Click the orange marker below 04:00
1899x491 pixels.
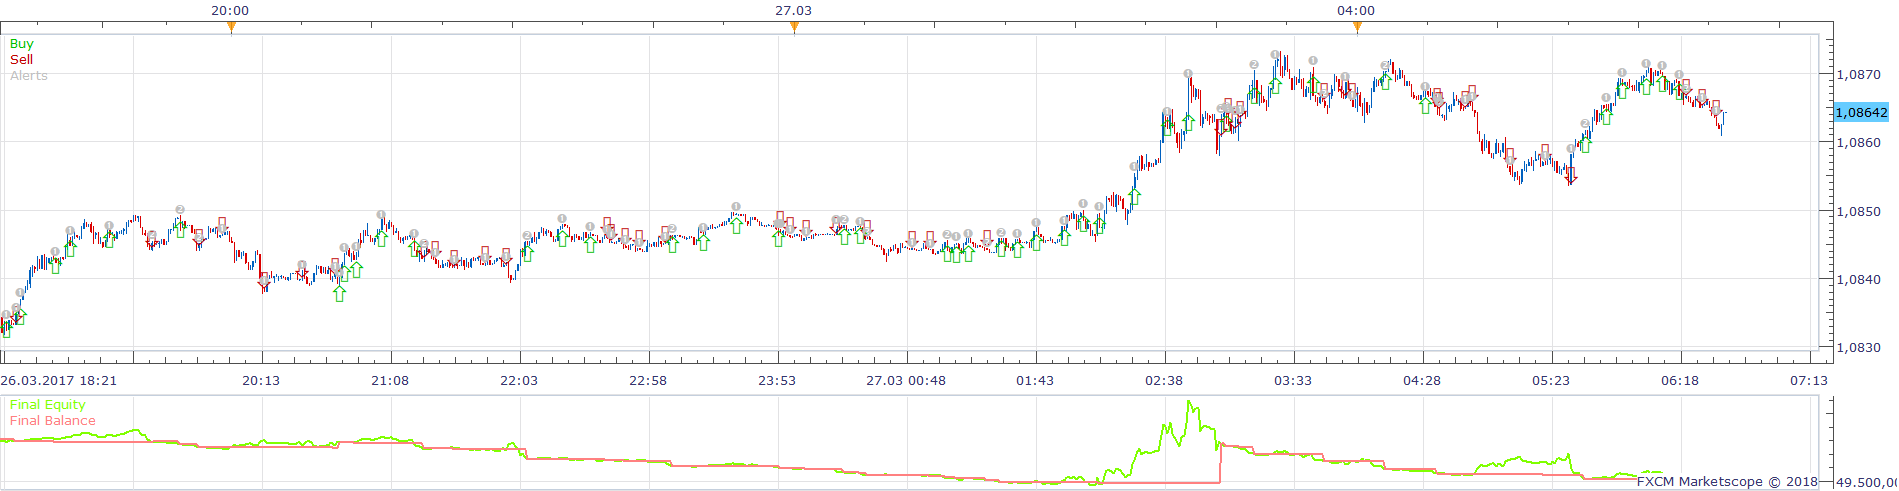pos(1357,28)
